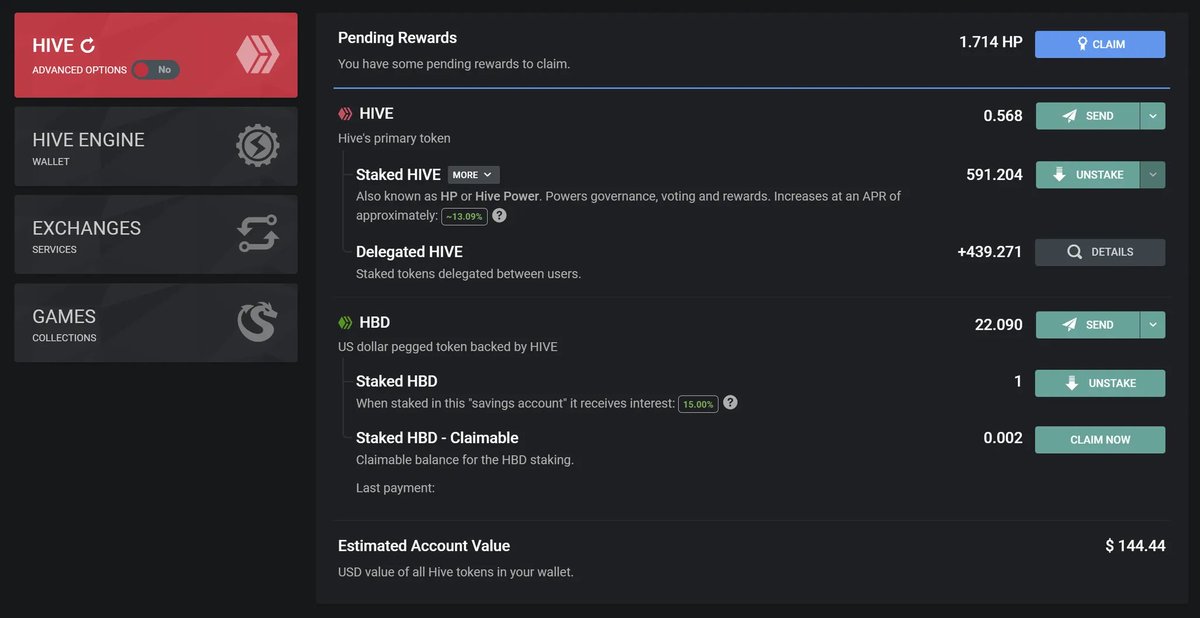Open the Exchanges services tab
This screenshot has height=618, width=1200.
click(156, 234)
